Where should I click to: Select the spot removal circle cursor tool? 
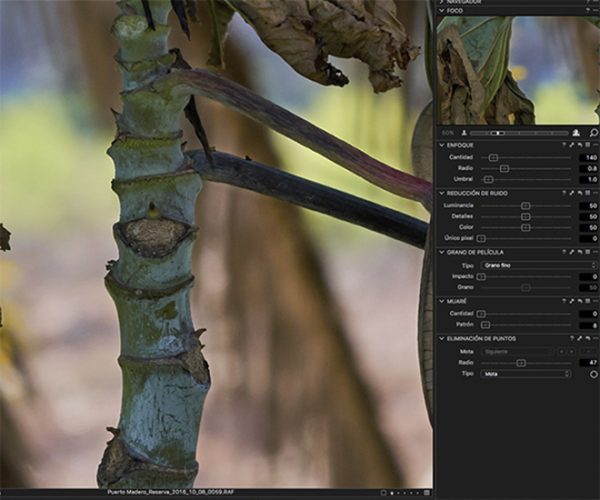click(x=594, y=374)
